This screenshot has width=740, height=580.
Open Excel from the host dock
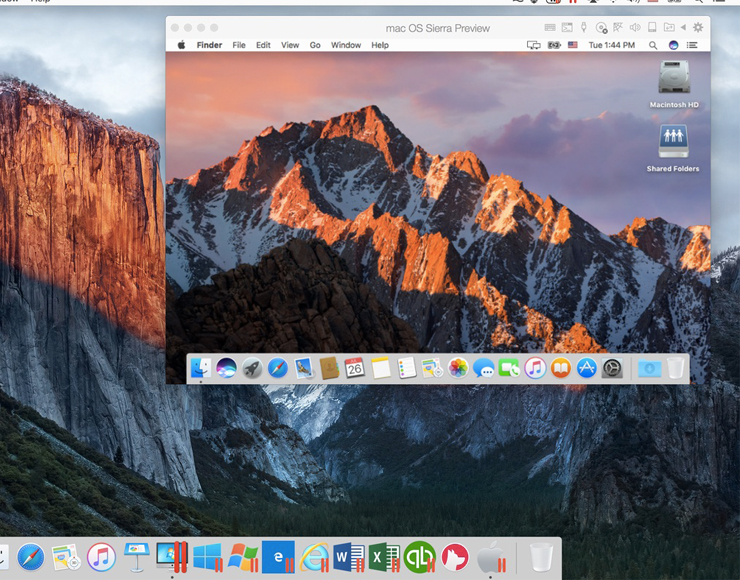pyautogui.click(x=384, y=557)
